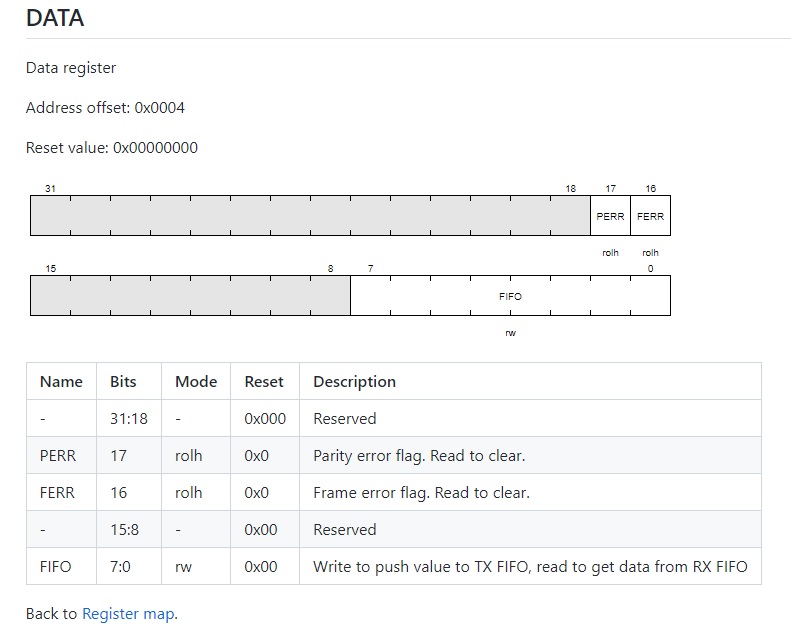Screen dimensions: 791x636
Task: Click the PERR bit field in diagram
Action: pos(610,216)
